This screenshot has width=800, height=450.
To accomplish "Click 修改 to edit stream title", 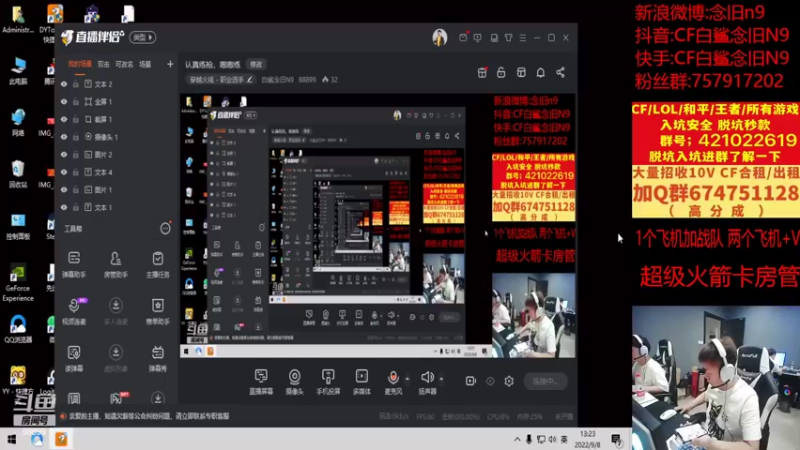I will pos(256,64).
